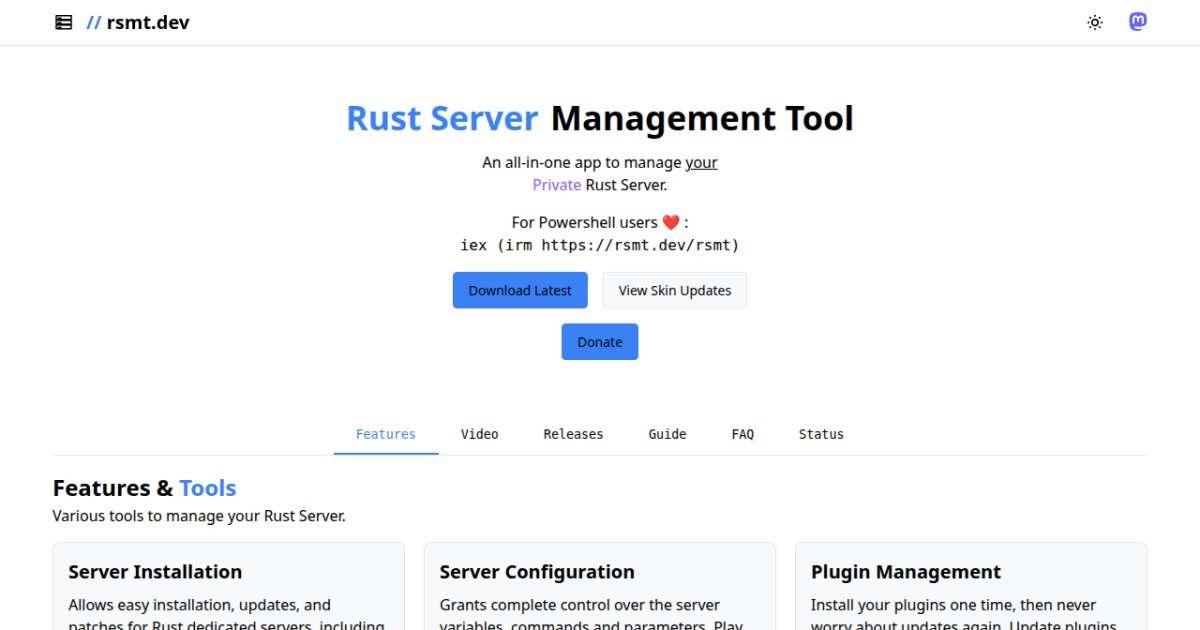1200x630 pixels.
Task: Select the Guide tab
Action: [x=667, y=434]
